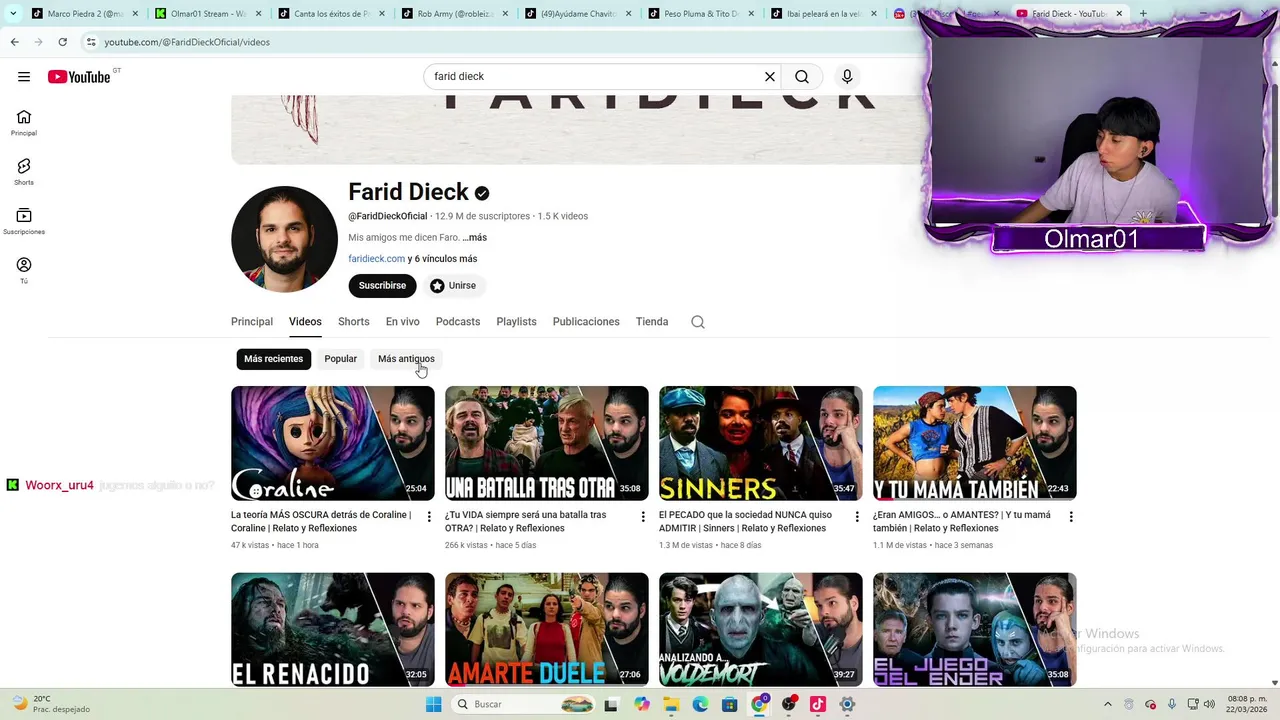Image resolution: width=1280 pixels, height=720 pixels.
Task: Go back in the browser
Action: [14, 42]
